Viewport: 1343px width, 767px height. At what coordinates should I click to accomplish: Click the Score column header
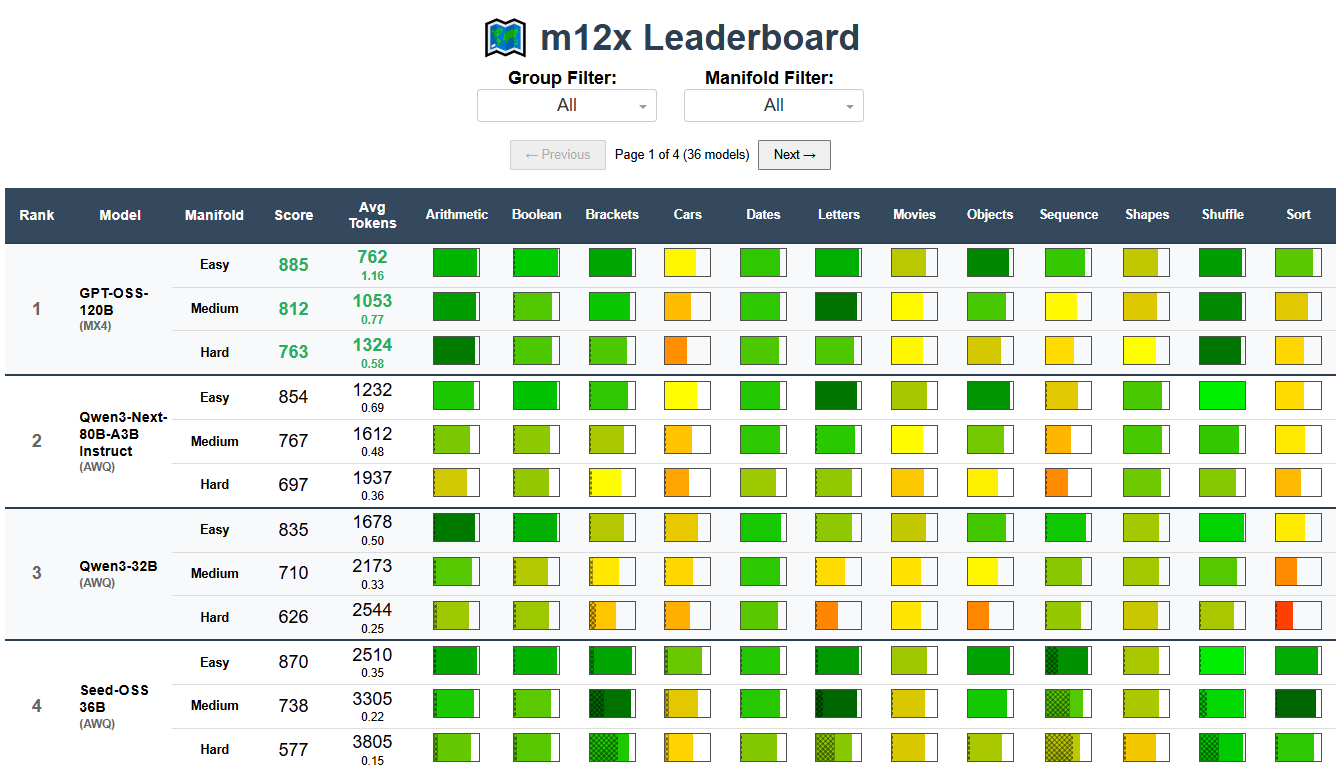pyautogui.click(x=293, y=215)
